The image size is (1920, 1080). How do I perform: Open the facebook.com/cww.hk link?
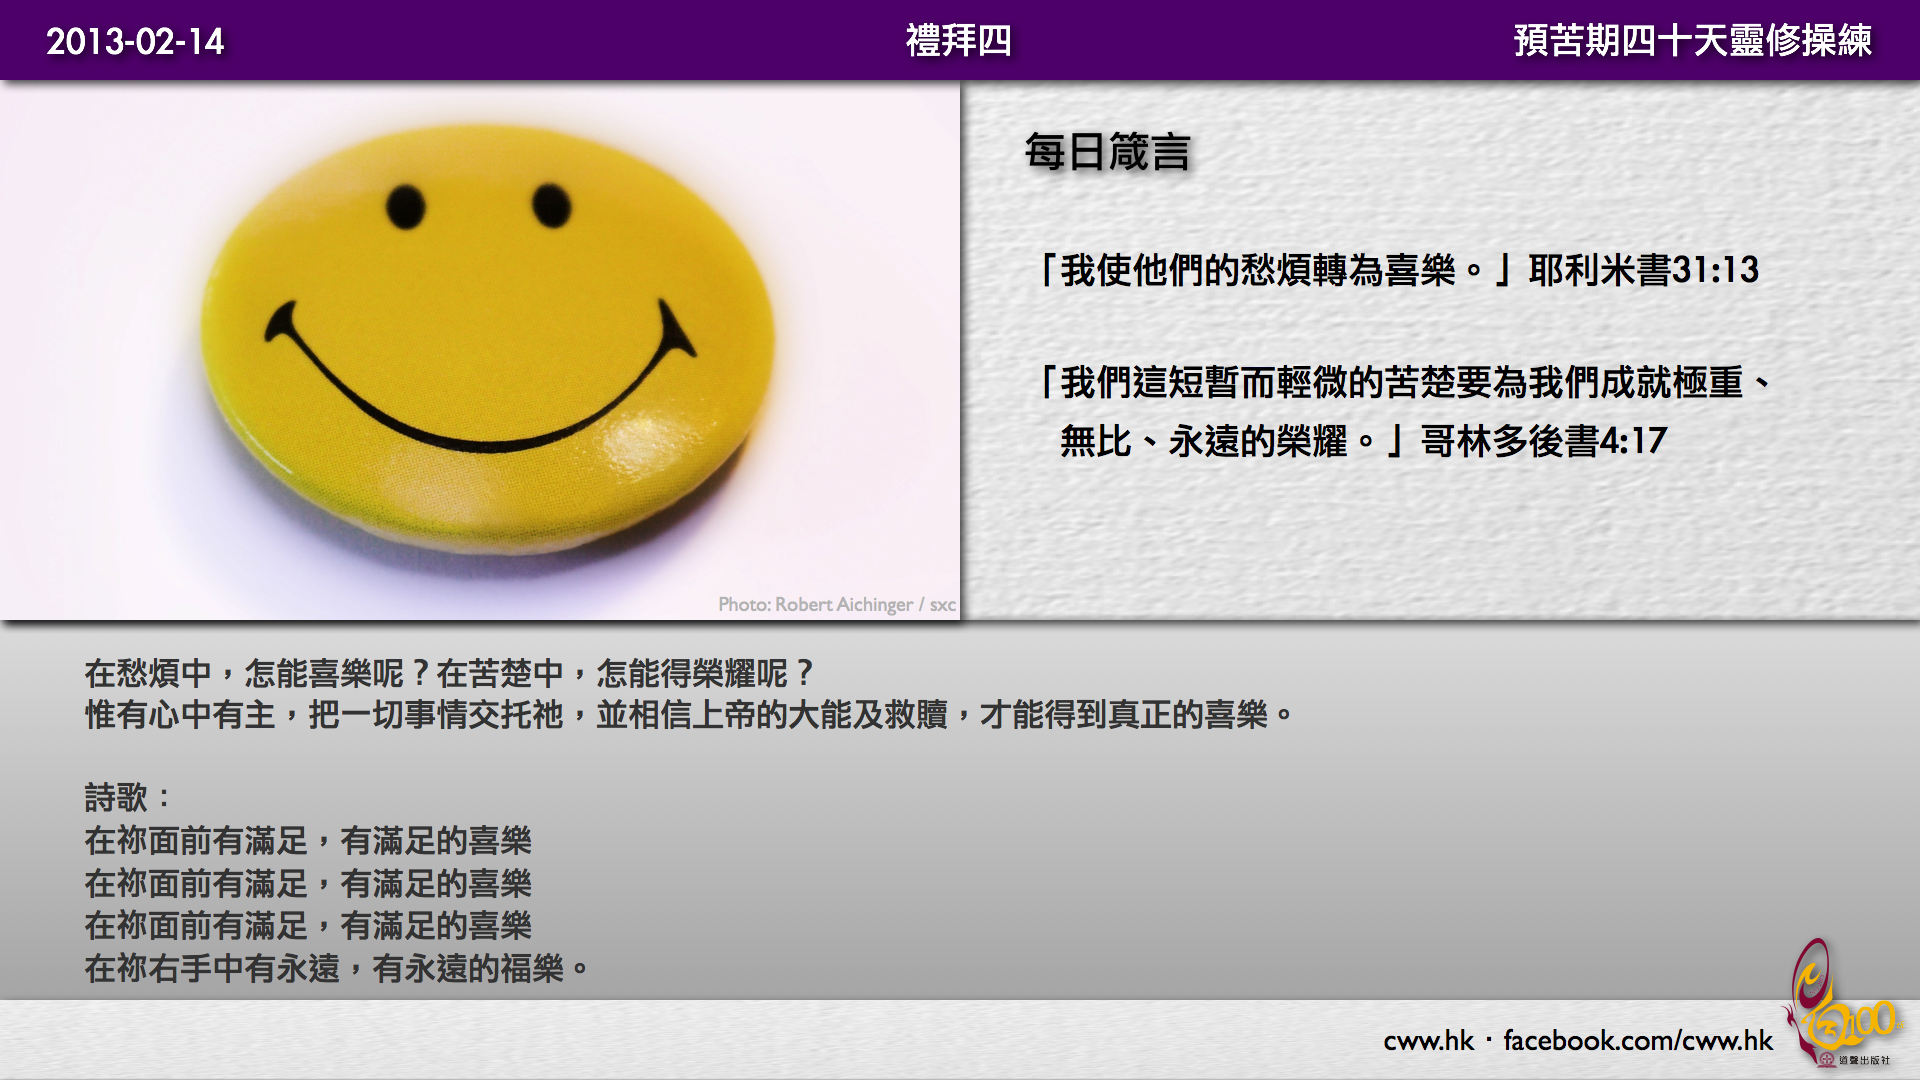[1637, 1041]
